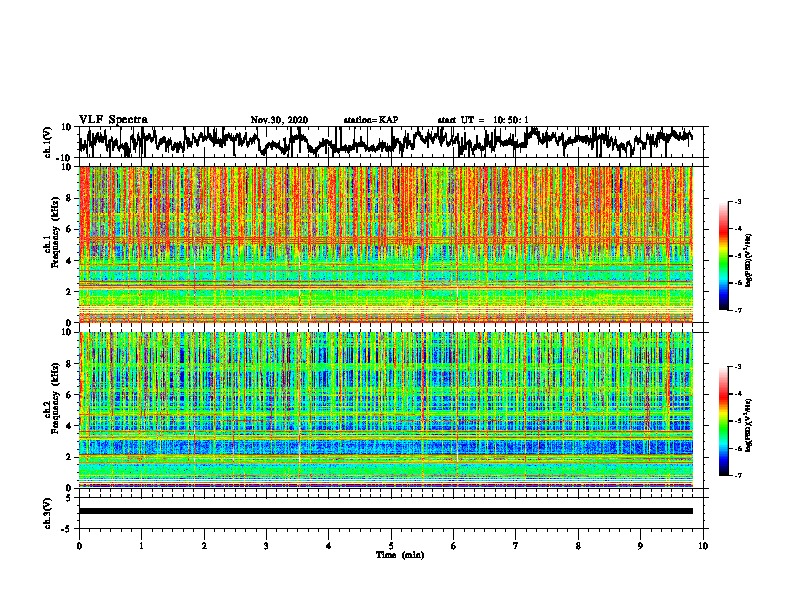Click time axis tick label "1"
792x612 pixels.
coord(141,546)
